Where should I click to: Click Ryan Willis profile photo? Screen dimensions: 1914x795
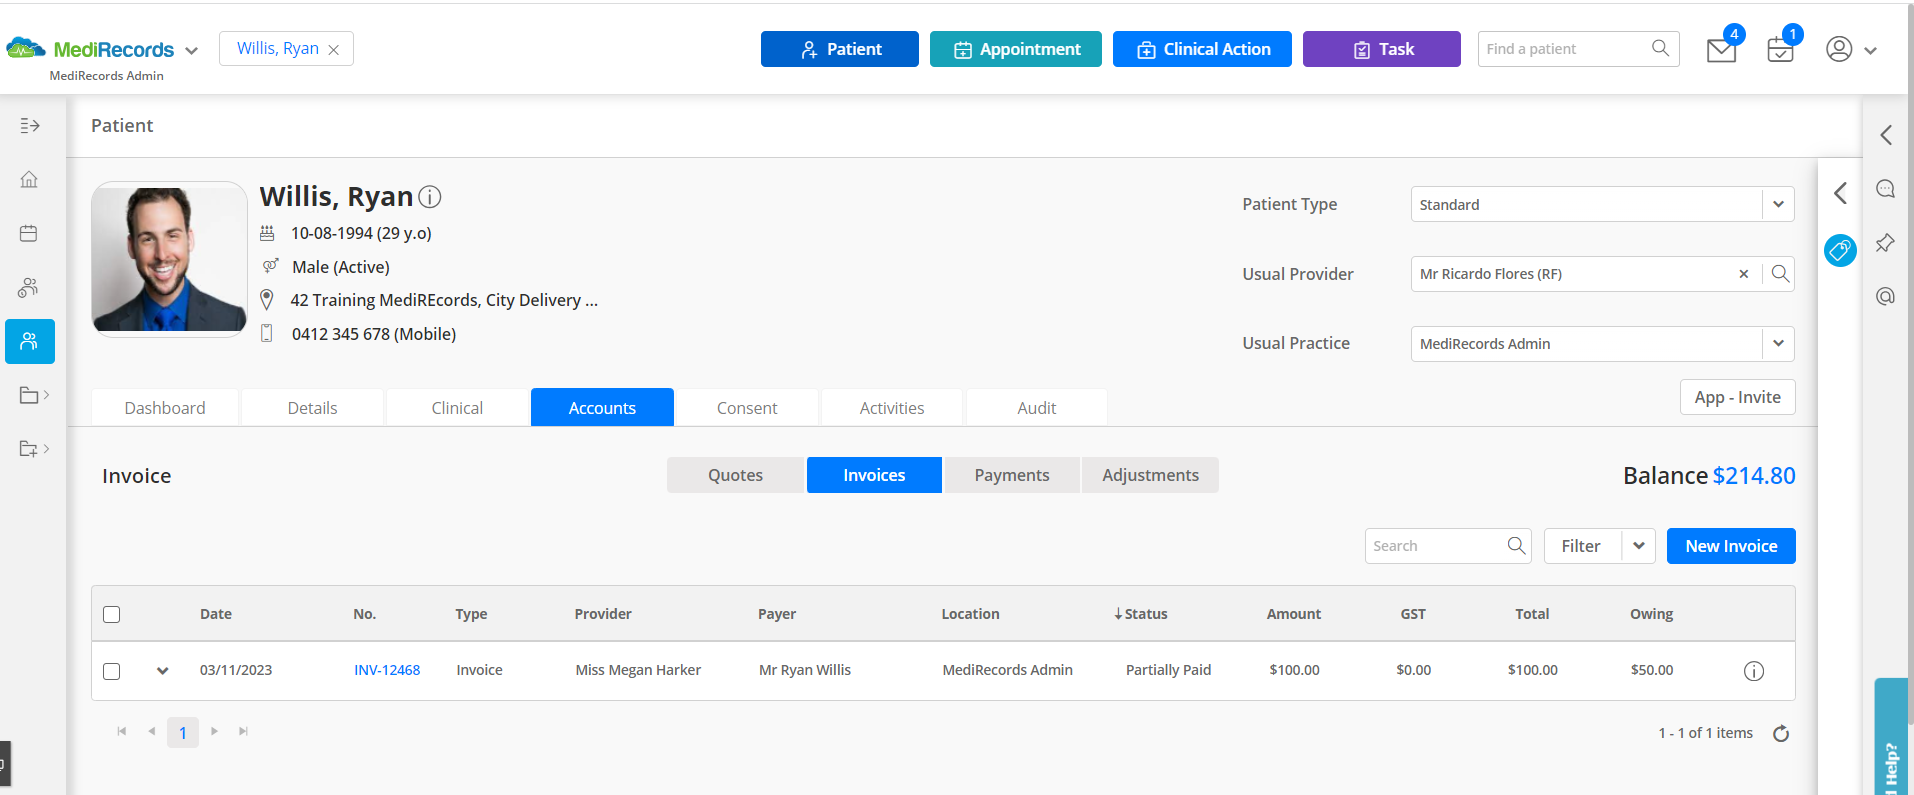coord(169,259)
